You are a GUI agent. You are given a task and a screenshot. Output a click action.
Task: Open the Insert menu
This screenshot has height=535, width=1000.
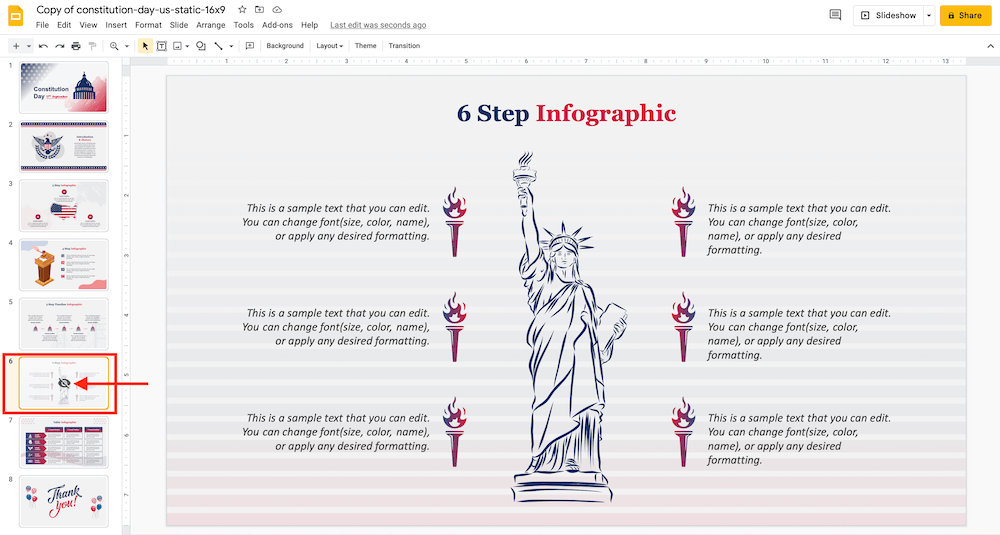point(116,25)
